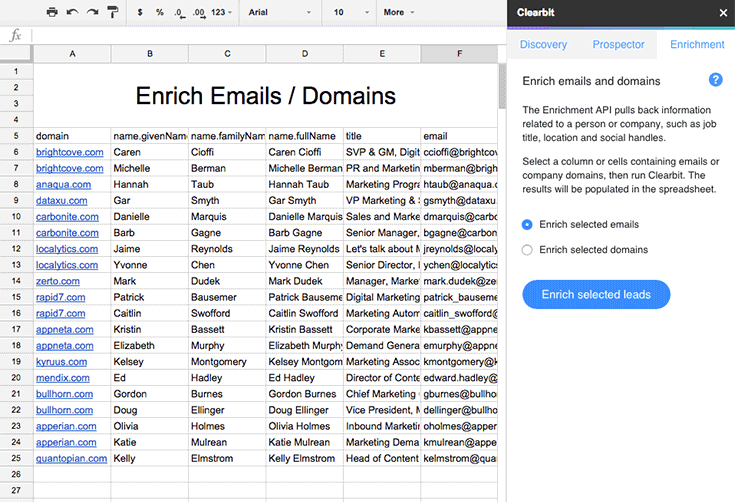Decrease decimal places
Viewport: 735px width, 502px height.
click(180, 13)
